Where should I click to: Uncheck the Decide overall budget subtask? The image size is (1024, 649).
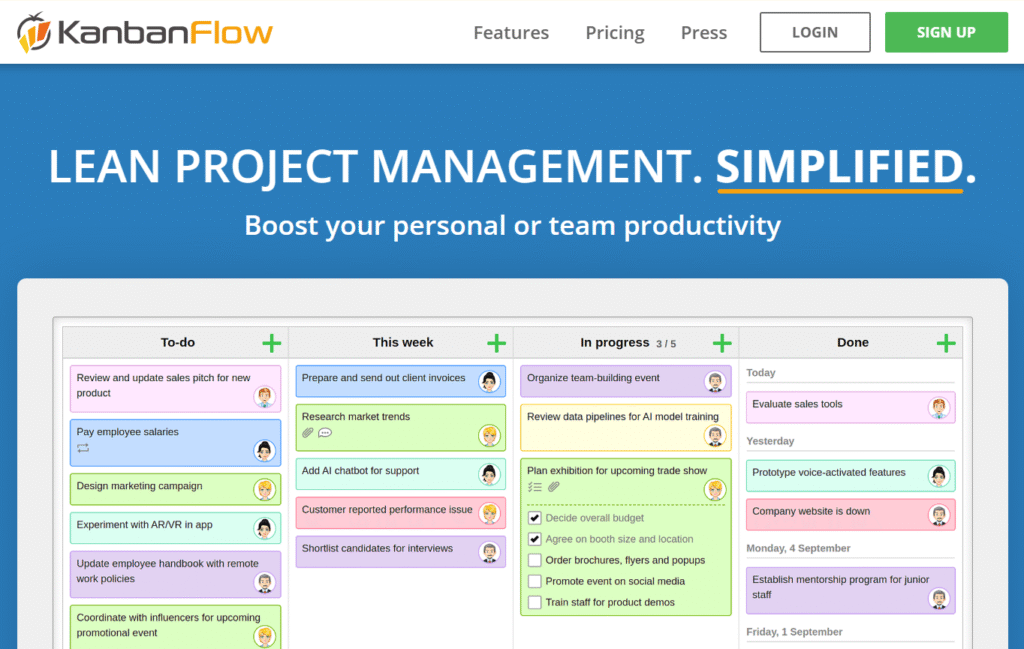point(533,518)
